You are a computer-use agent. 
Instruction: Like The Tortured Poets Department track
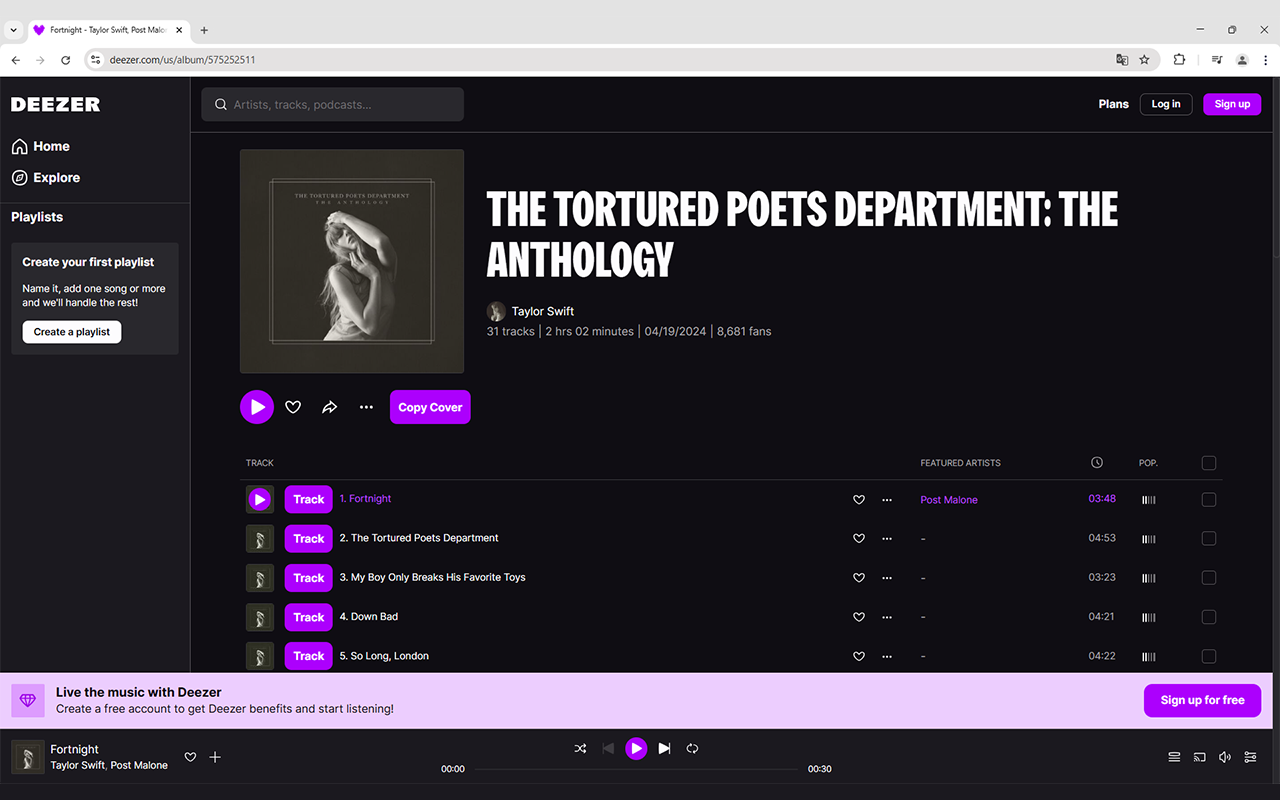click(x=859, y=538)
